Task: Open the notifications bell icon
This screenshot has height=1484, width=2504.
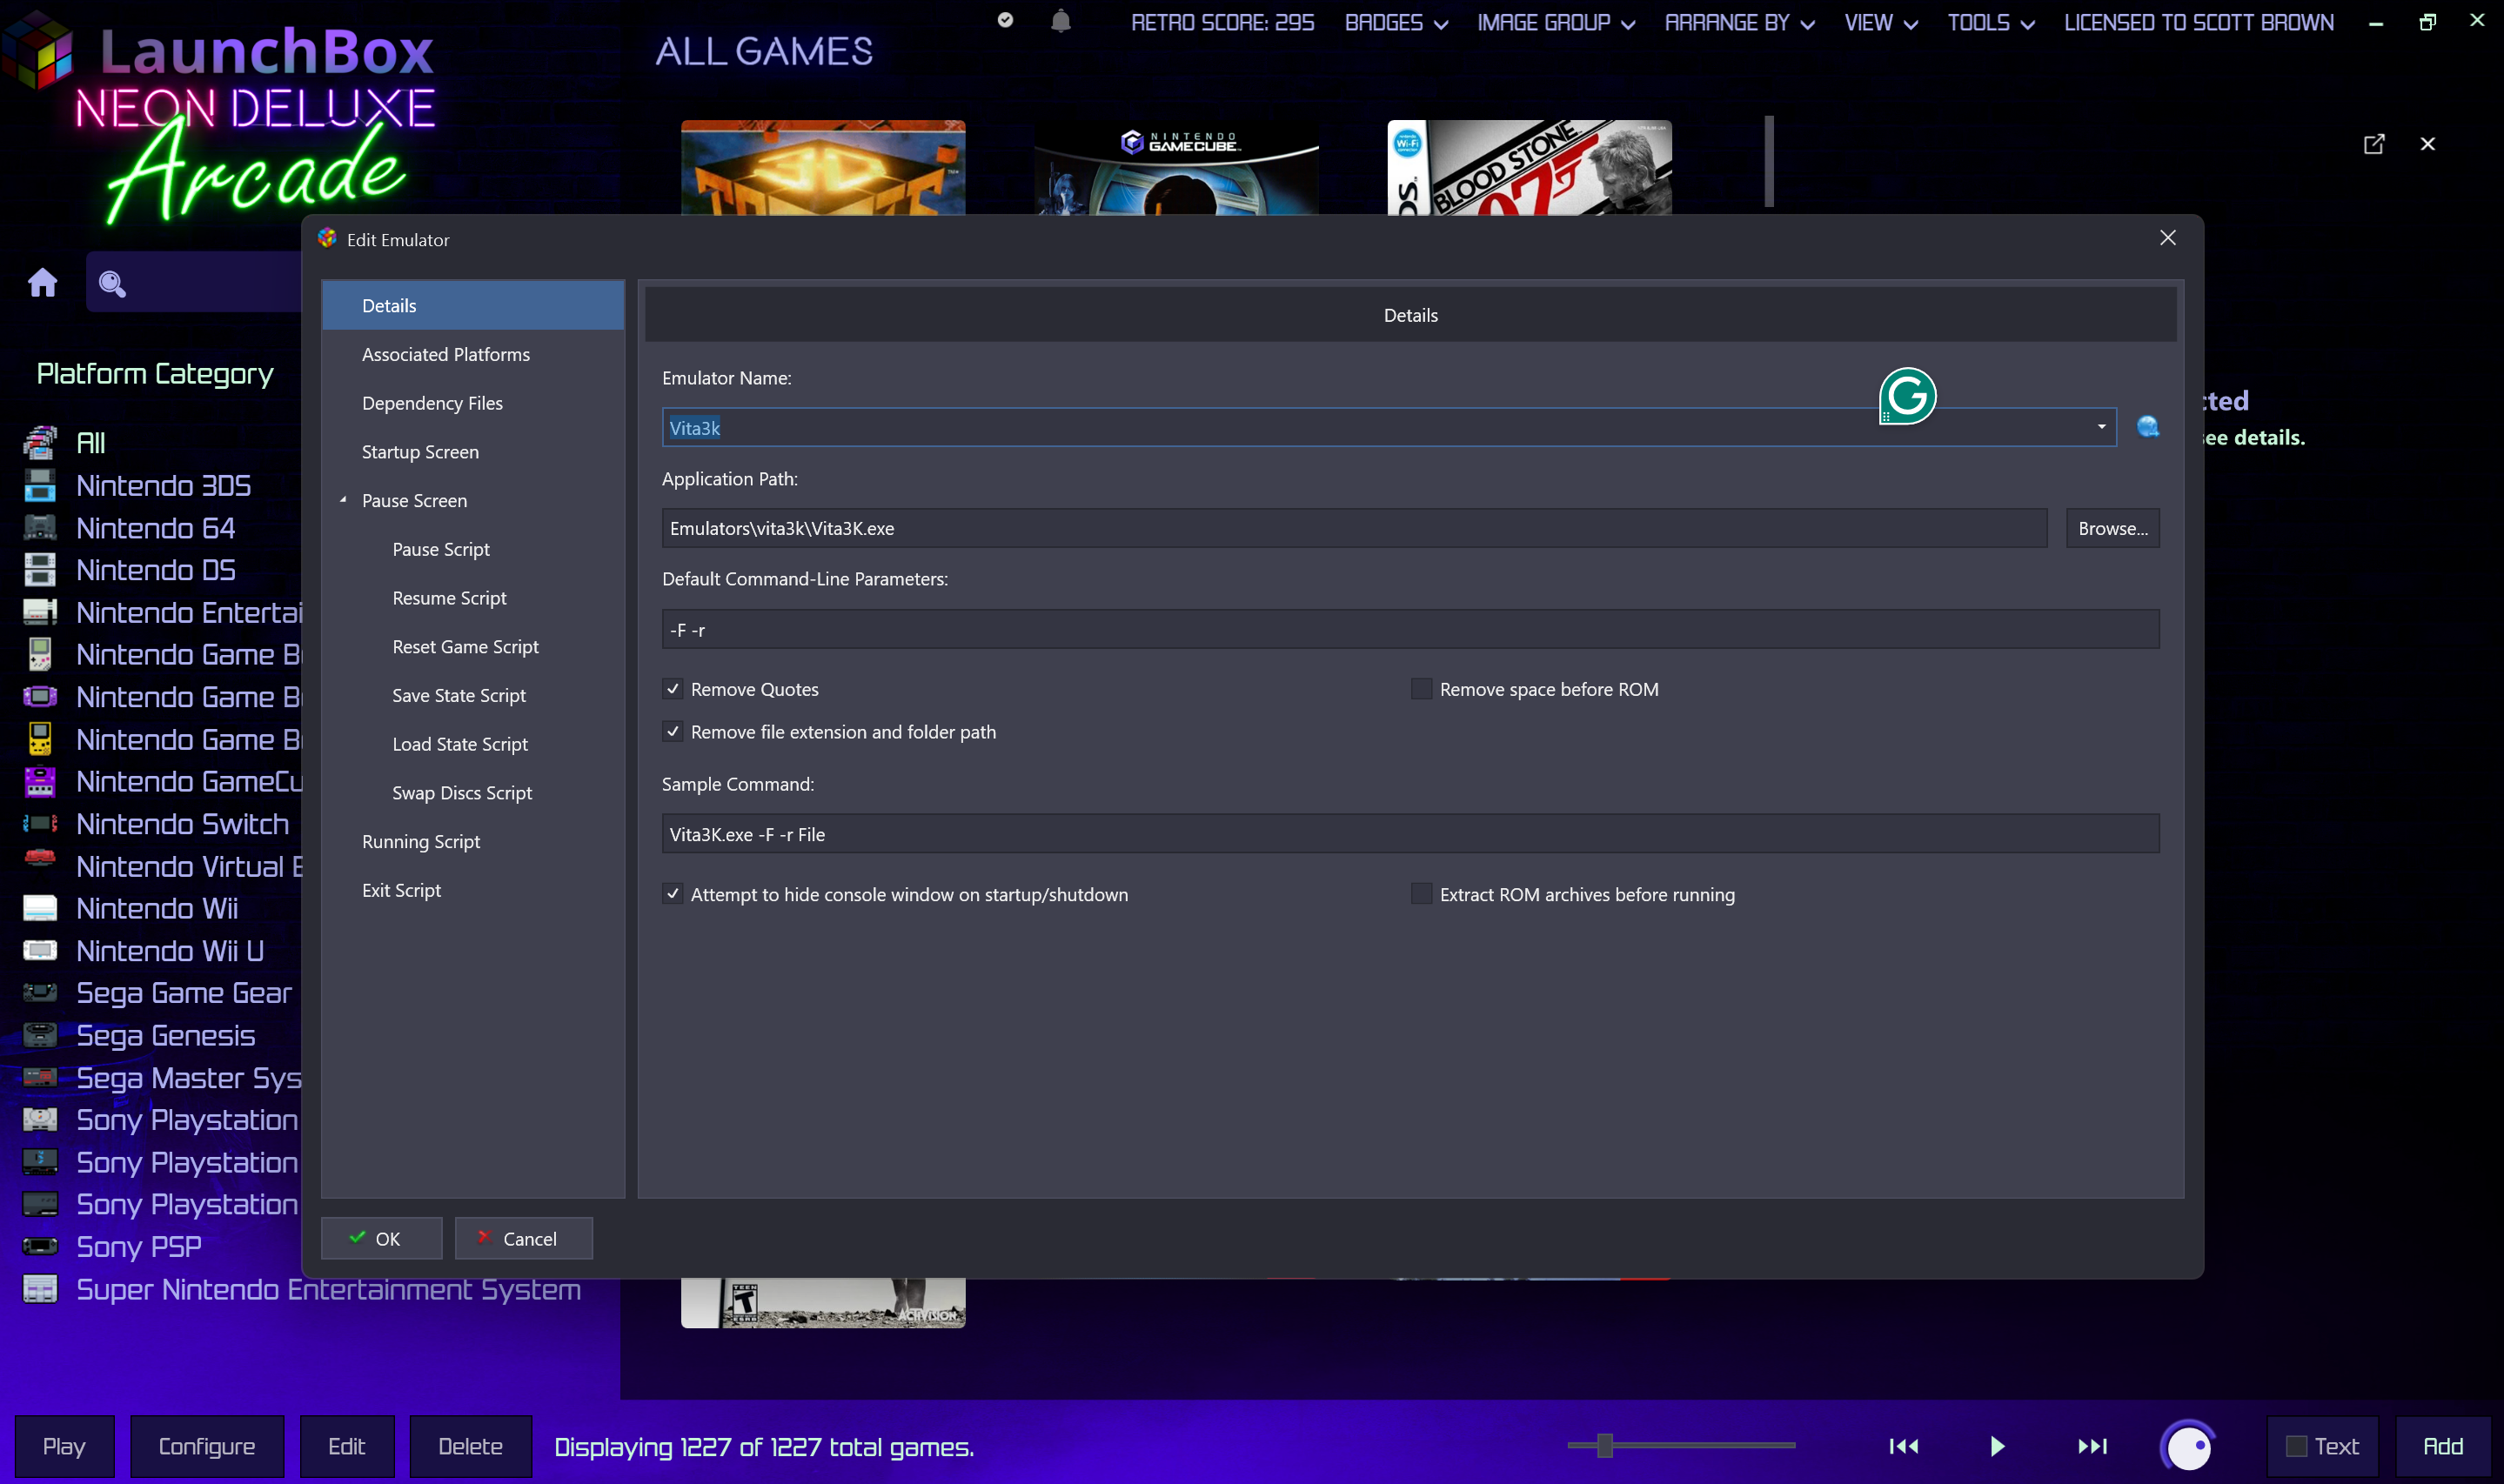Action: 1061,21
